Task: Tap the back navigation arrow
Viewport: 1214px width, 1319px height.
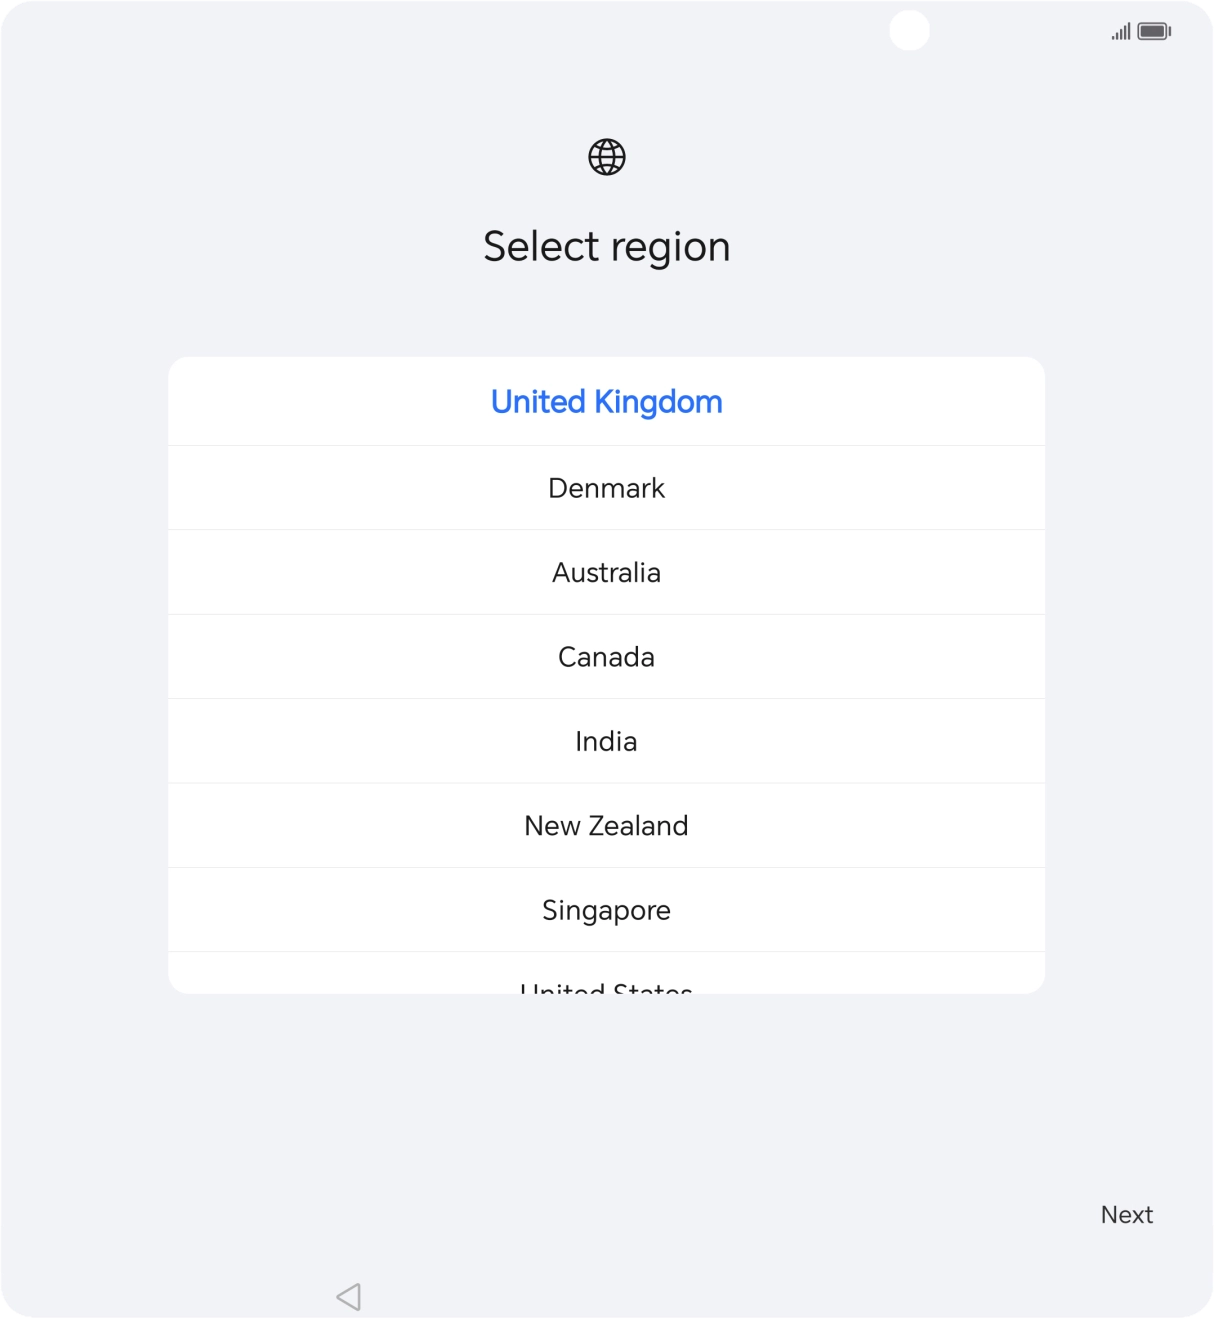Action: coord(347,1297)
